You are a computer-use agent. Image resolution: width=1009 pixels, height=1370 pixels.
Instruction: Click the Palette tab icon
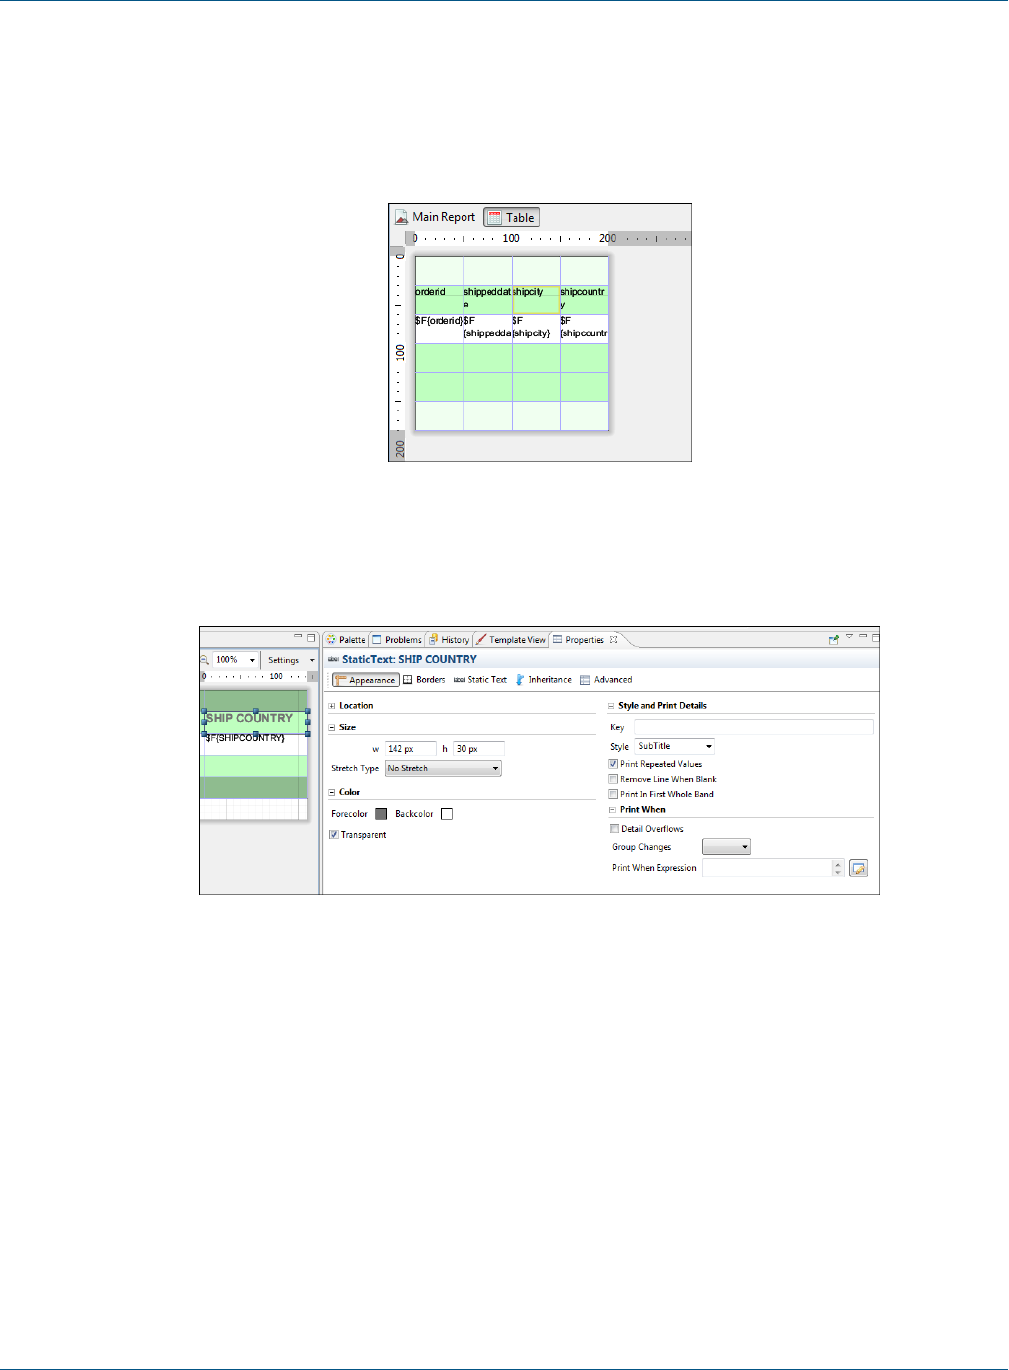331,640
